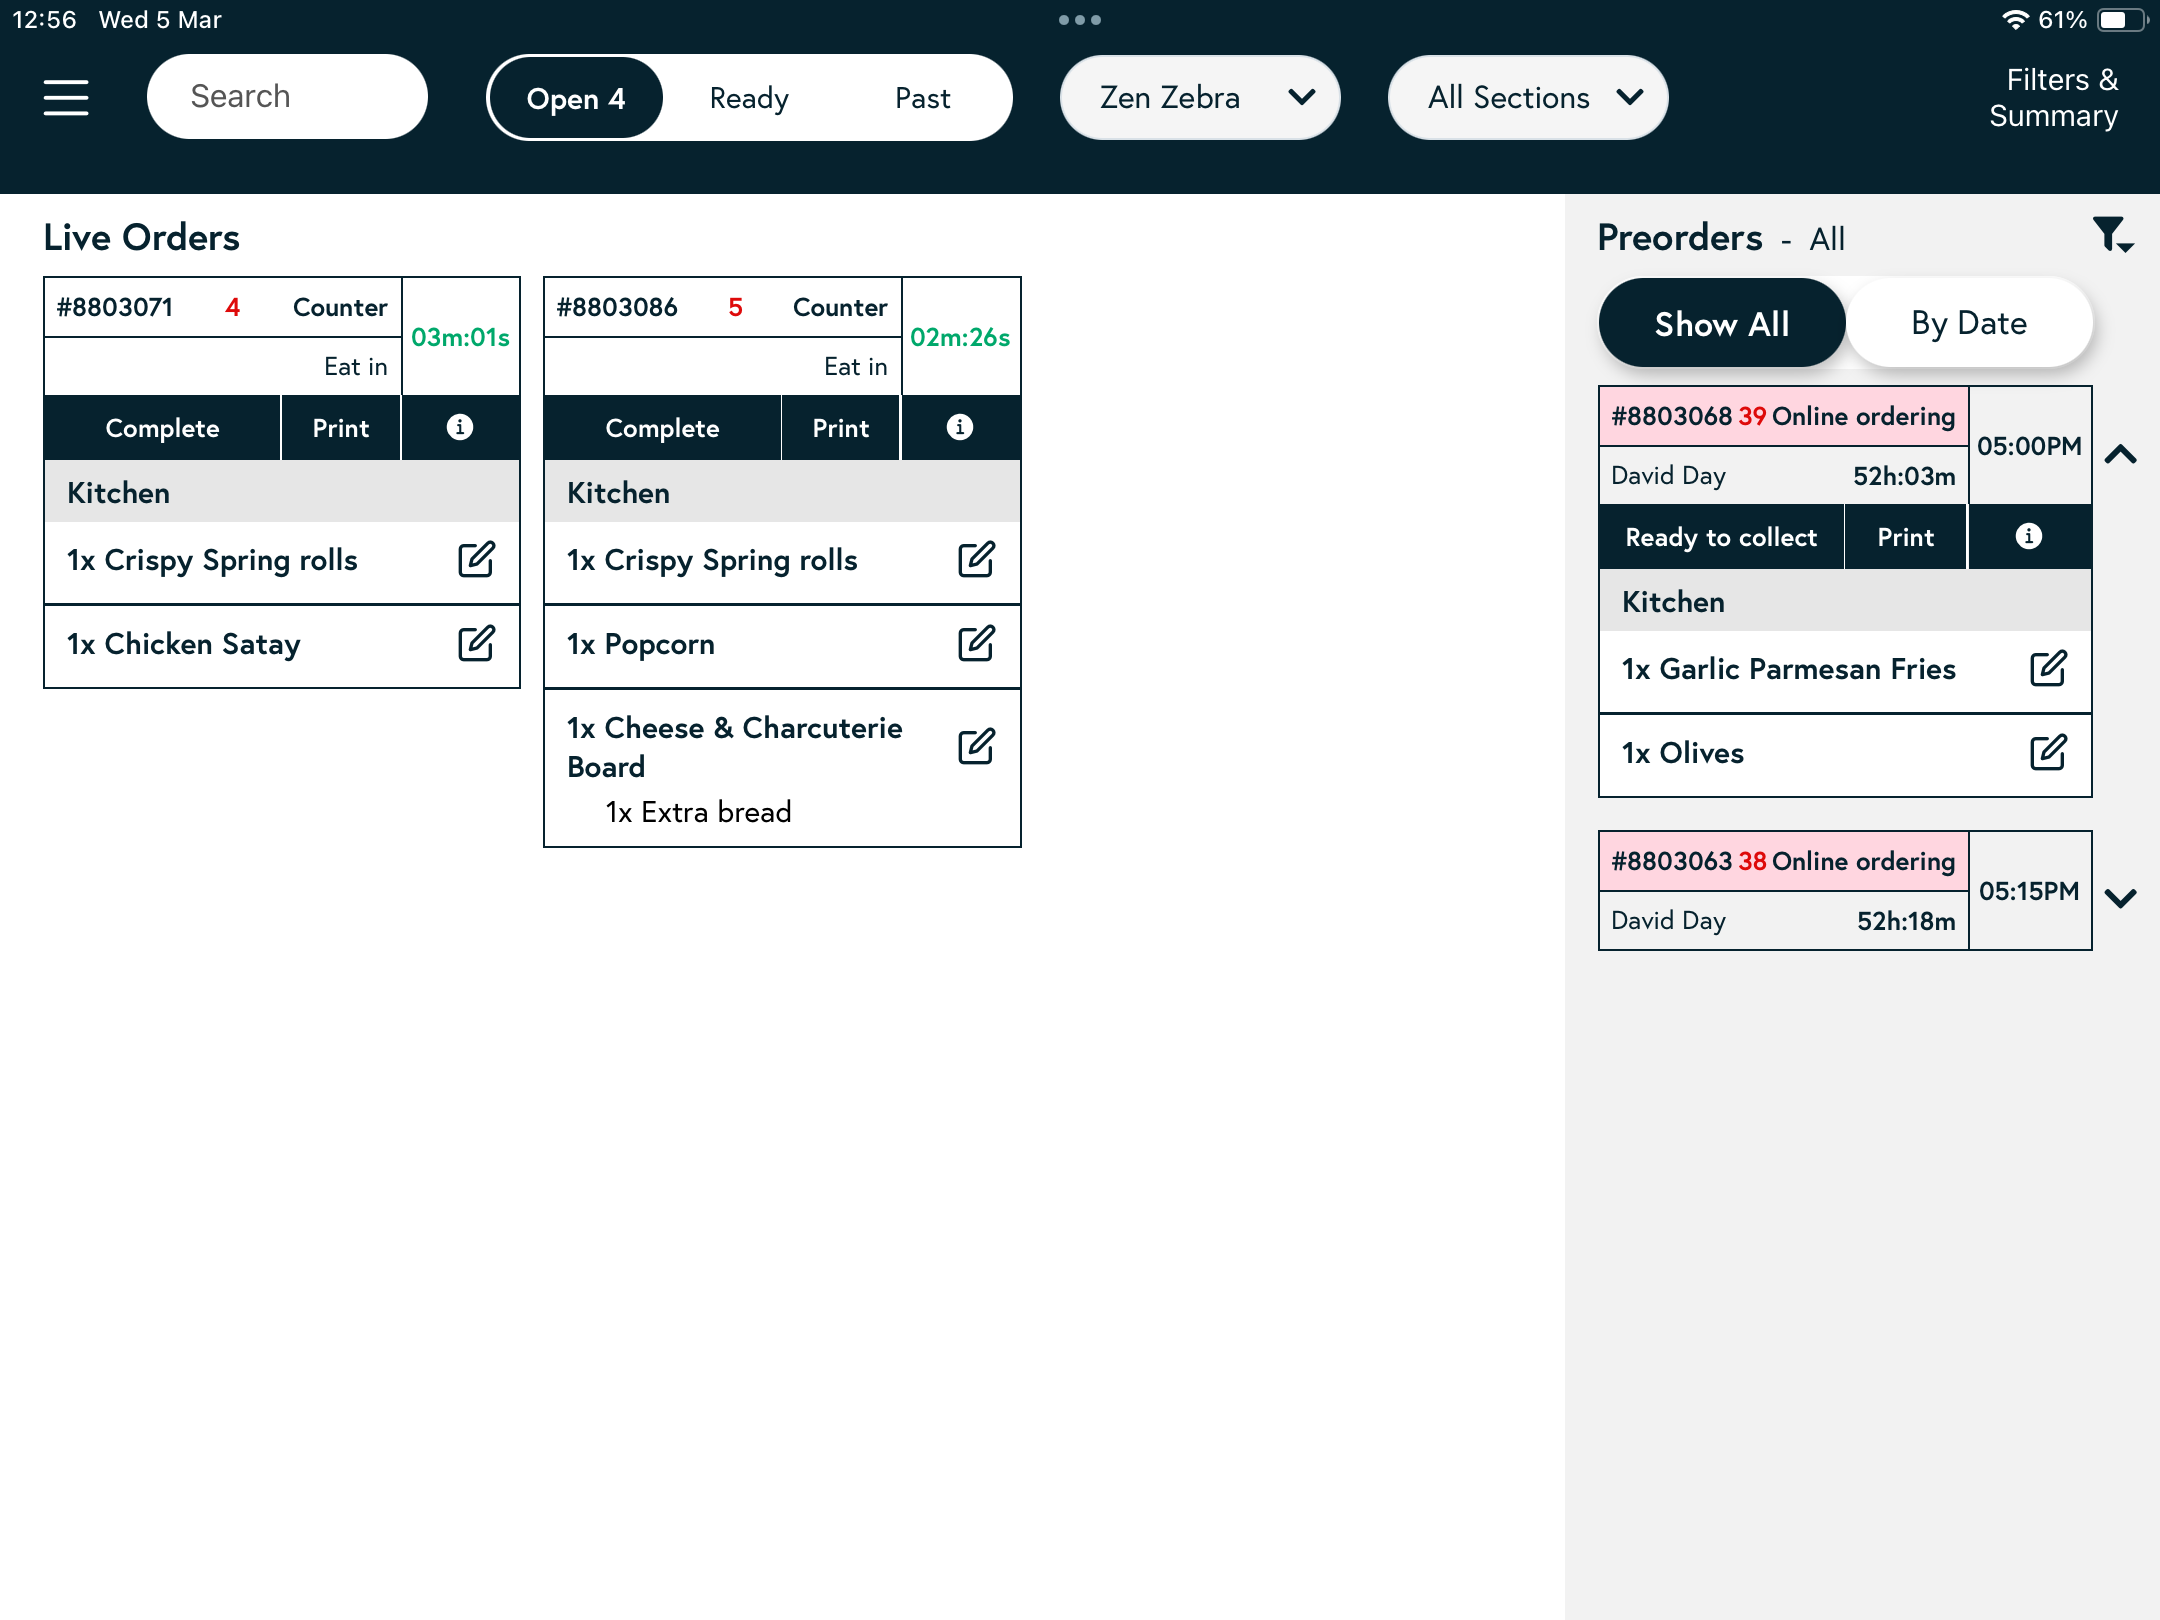
Task: Edit Chicken Satay item in order #8803071
Action: pos(476,644)
